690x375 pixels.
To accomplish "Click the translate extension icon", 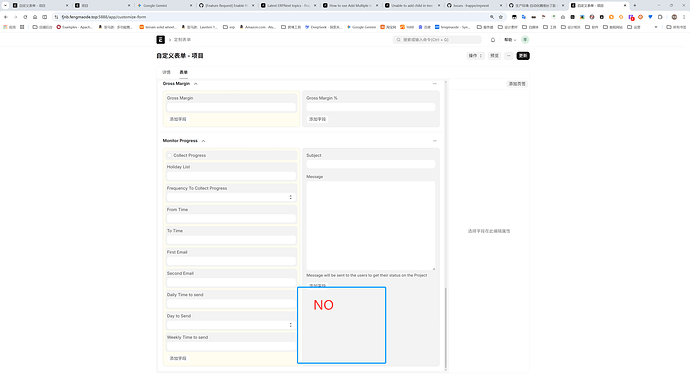I will pyautogui.click(x=524, y=17).
